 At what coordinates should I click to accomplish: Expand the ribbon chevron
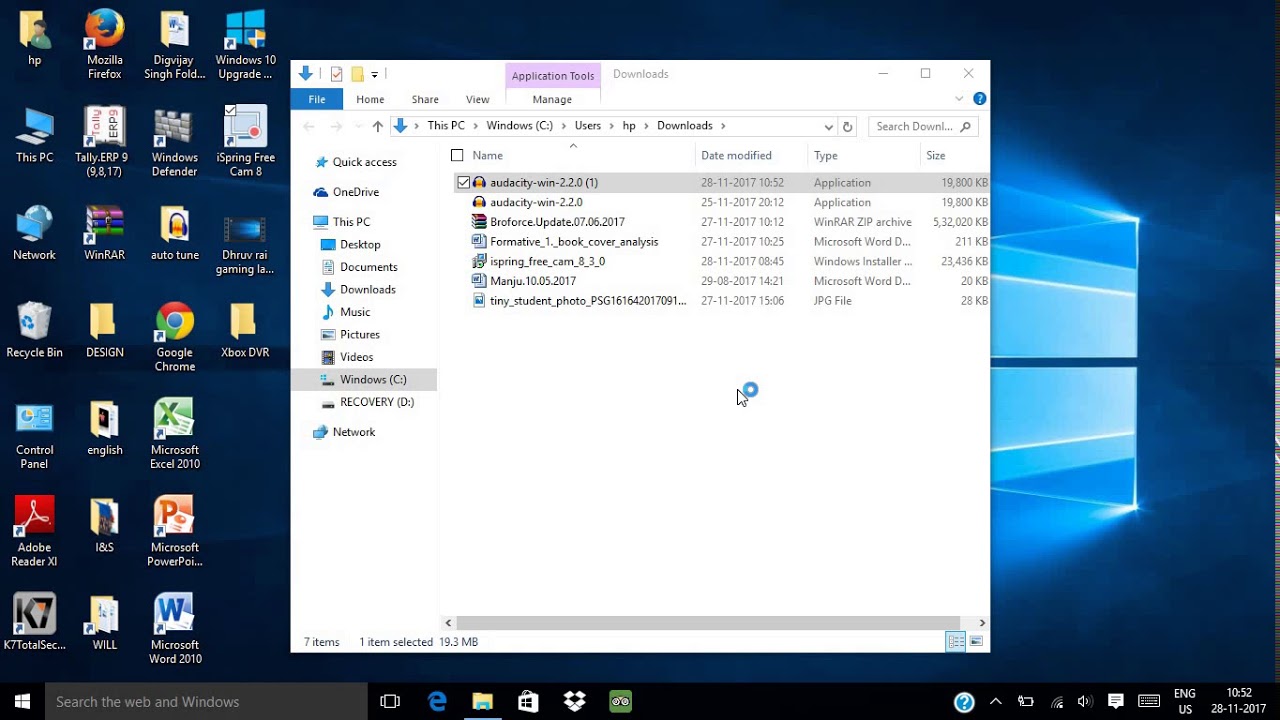click(x=959, y=99)
